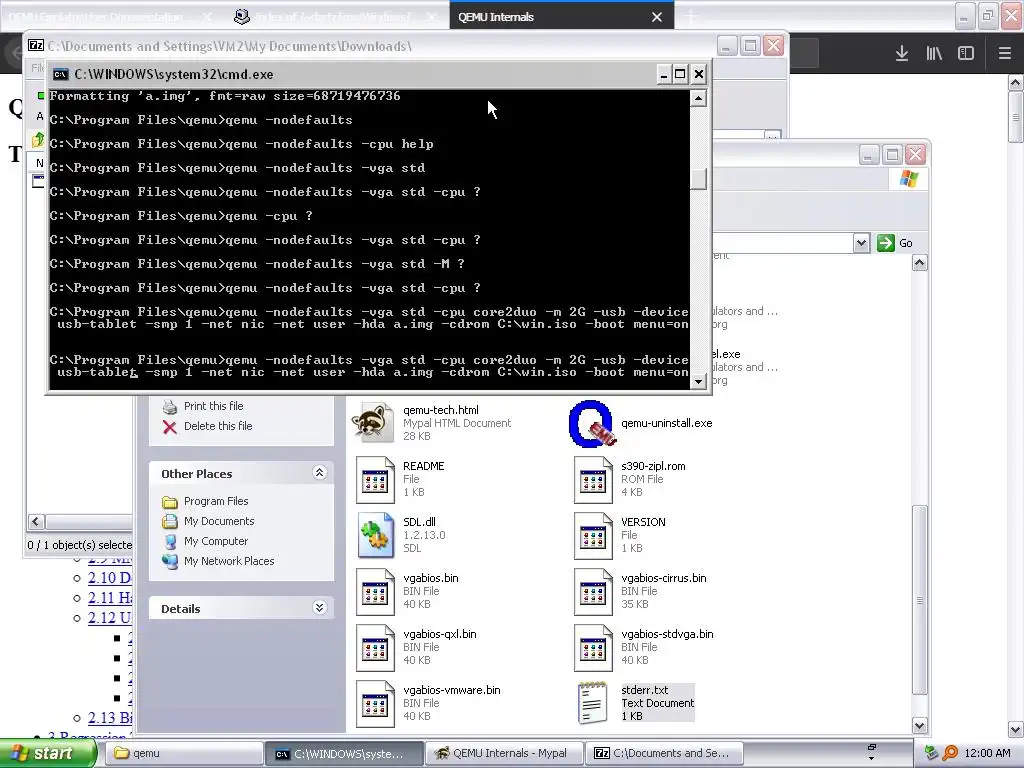The width and height of the screenshot is (1024, 768).
Task: Click the Print this file link
Action: [x=214, y=406]
